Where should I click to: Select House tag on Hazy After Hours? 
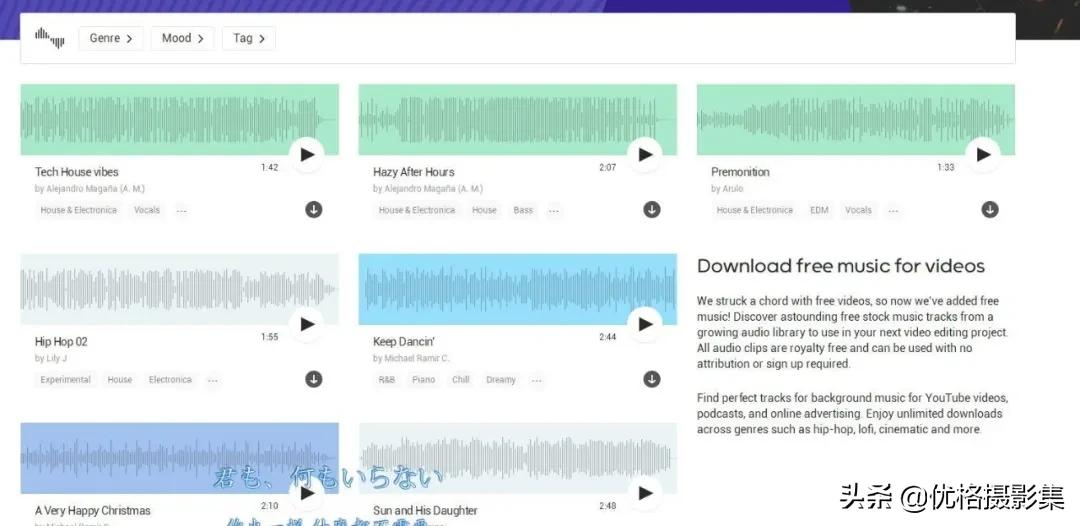[x=484, y=211]
